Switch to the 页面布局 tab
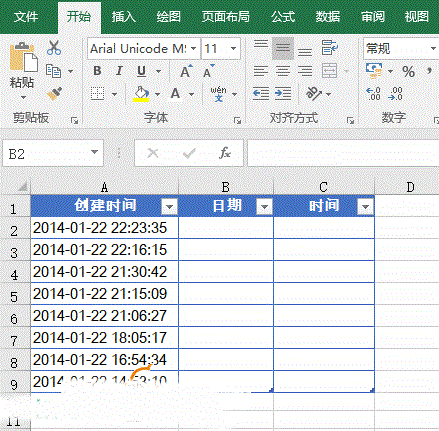The height and width of the screenshot is (431, 439). coord(225,17)
